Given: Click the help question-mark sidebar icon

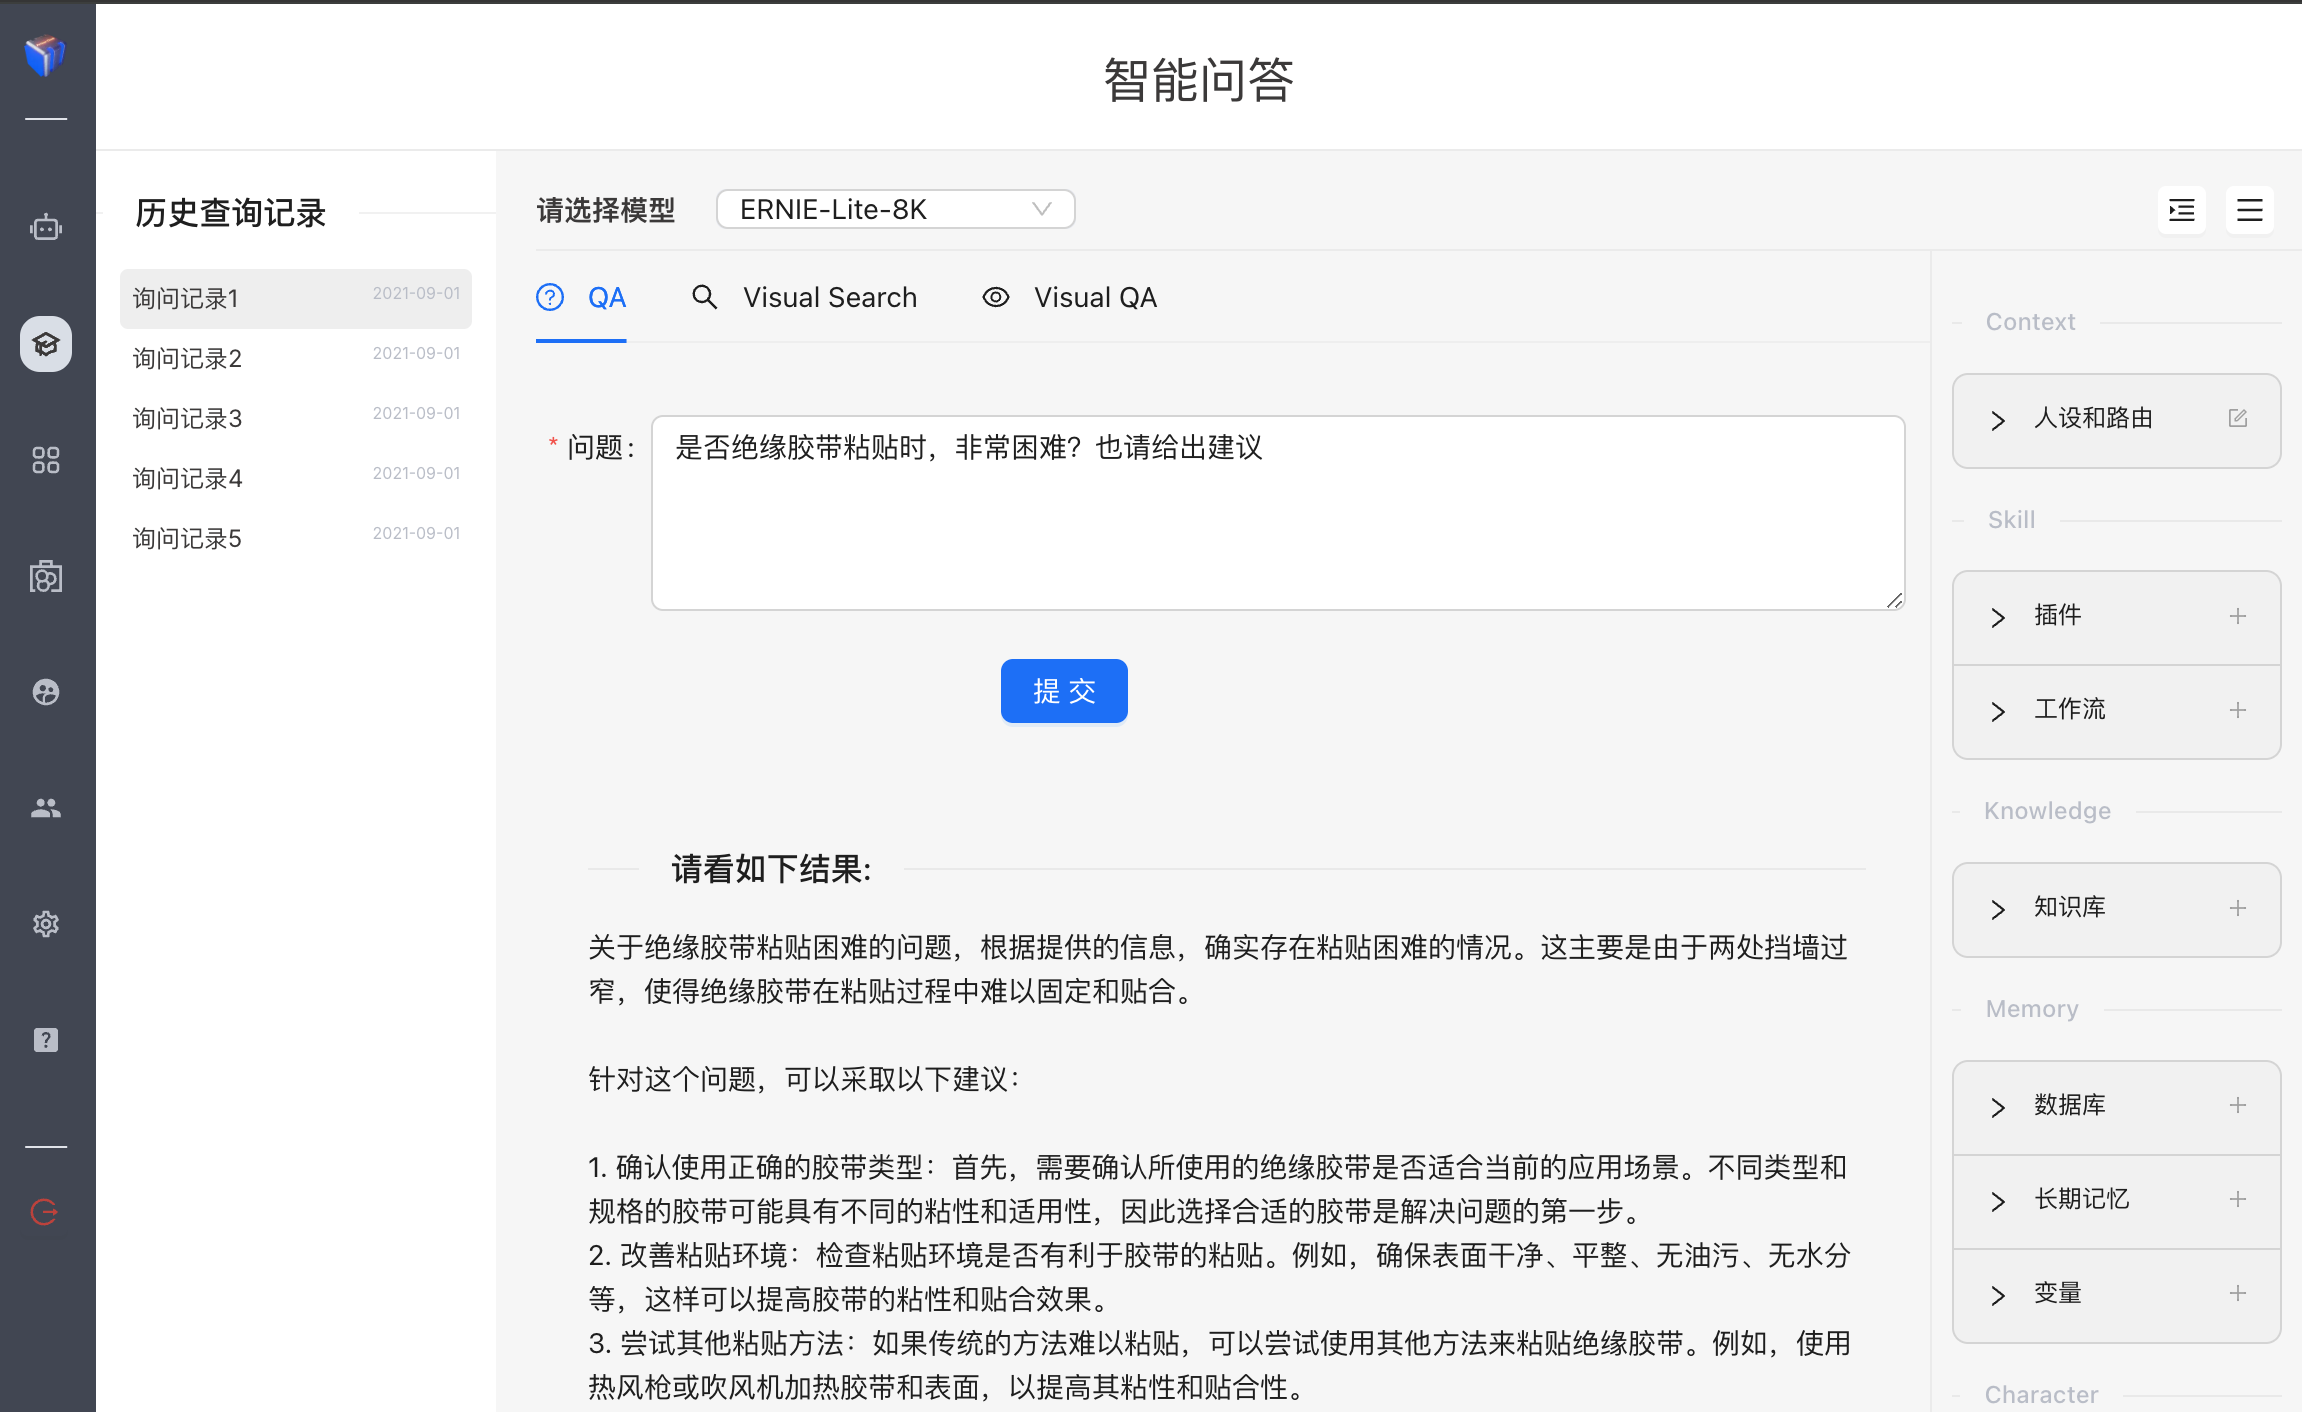Looking at the screenshot, I should [x=46, y=1040].
